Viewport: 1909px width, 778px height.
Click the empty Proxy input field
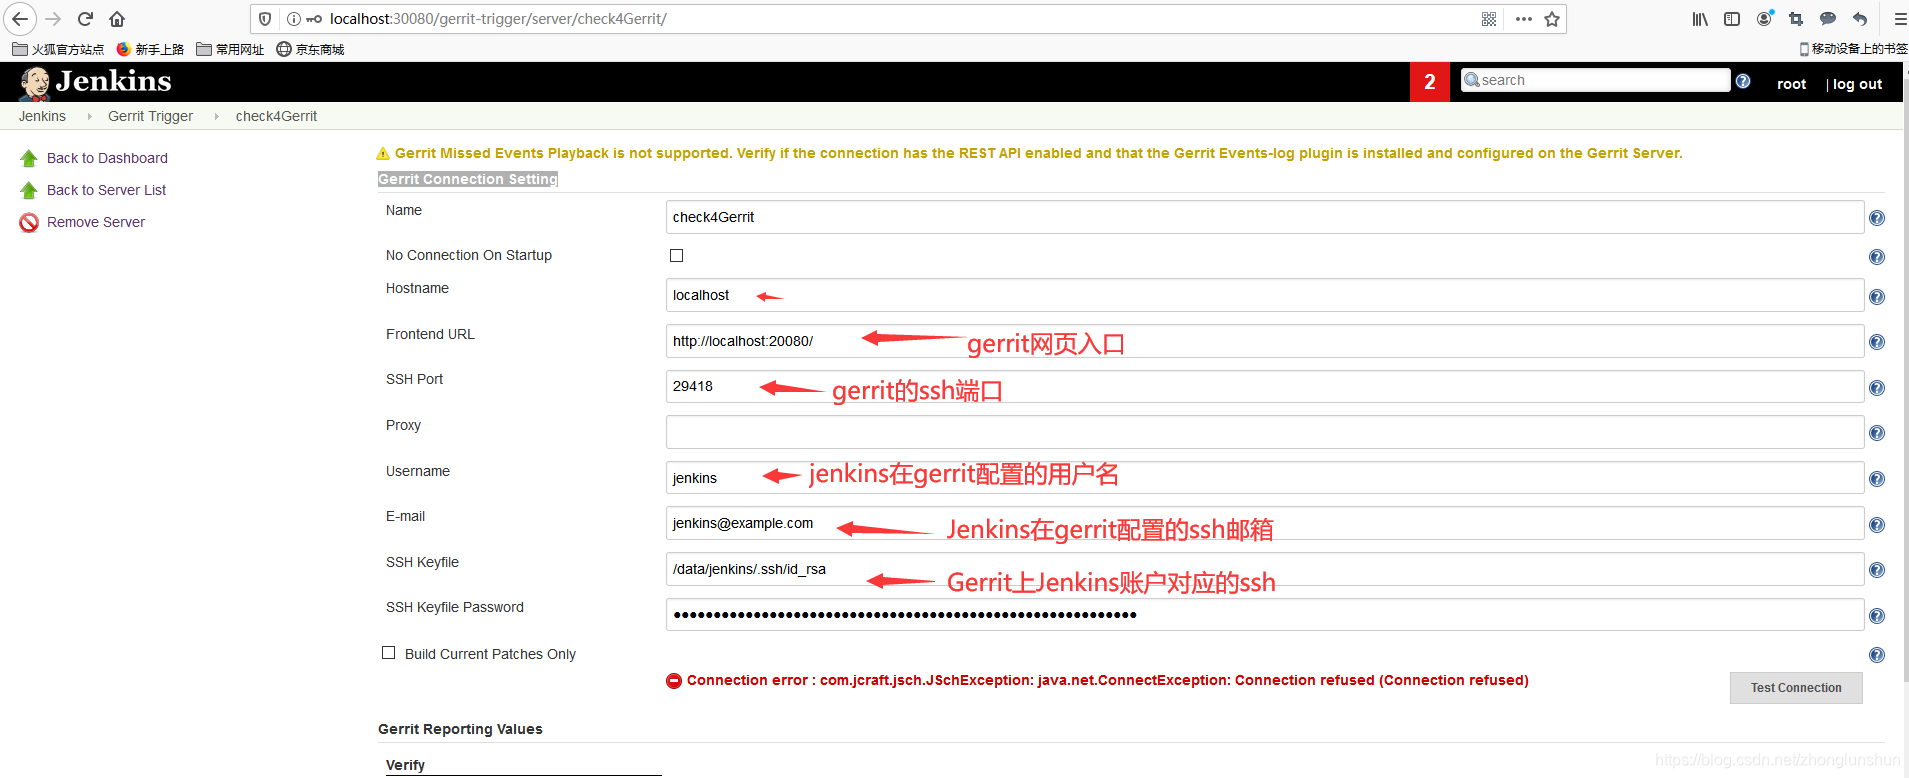[1265, 432]
